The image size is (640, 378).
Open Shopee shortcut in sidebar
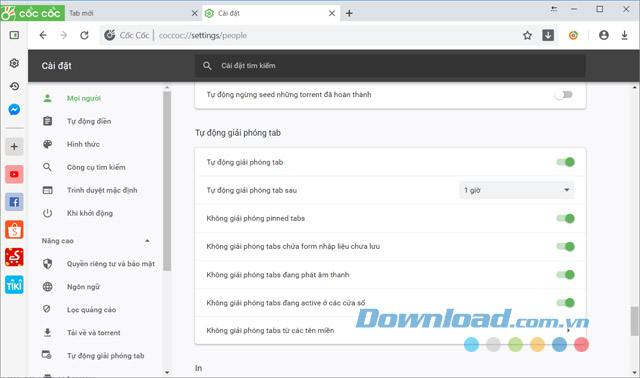(14, 230)
